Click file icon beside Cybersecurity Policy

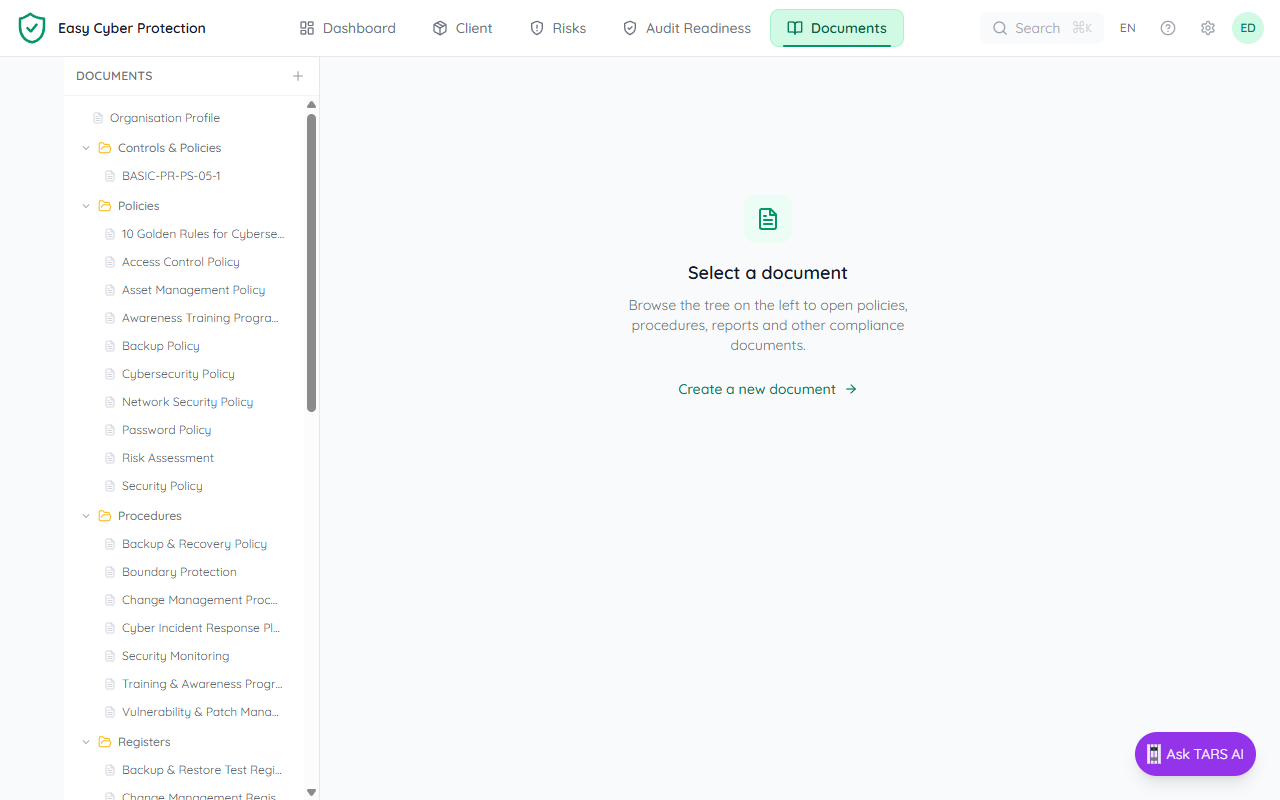point(111,374)
